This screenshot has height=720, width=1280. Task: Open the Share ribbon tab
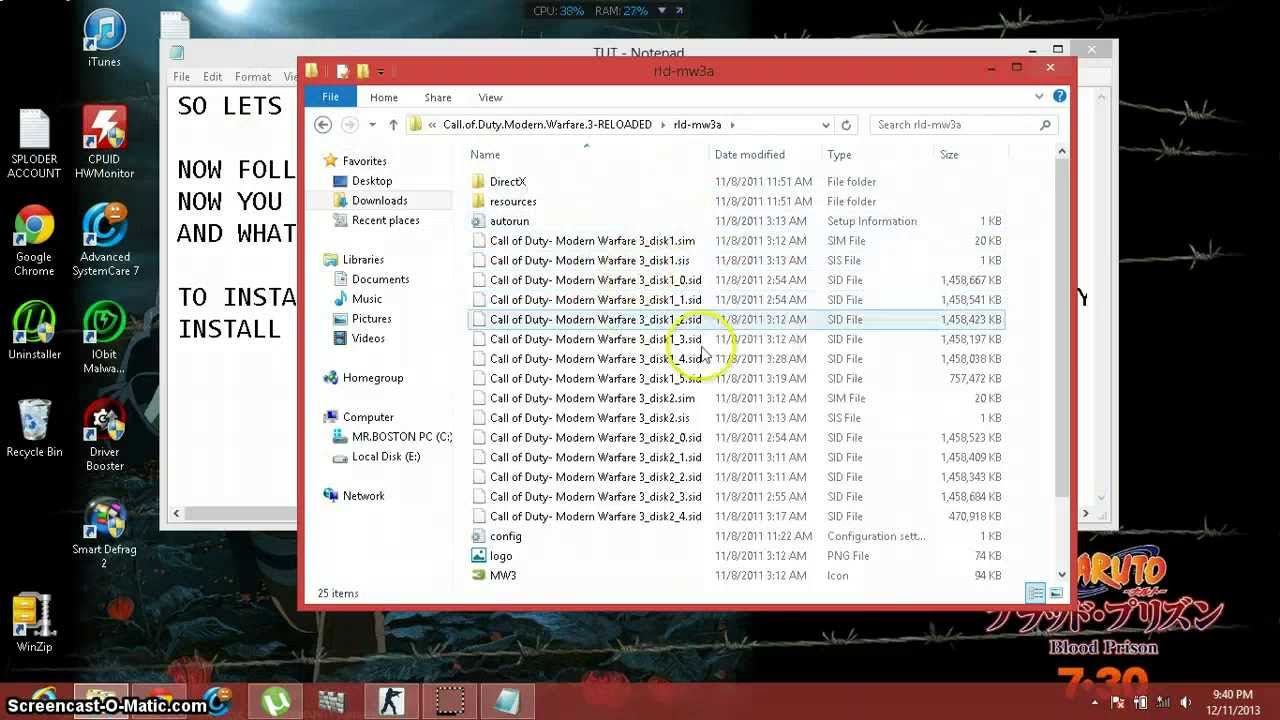(x=438, y=97)
